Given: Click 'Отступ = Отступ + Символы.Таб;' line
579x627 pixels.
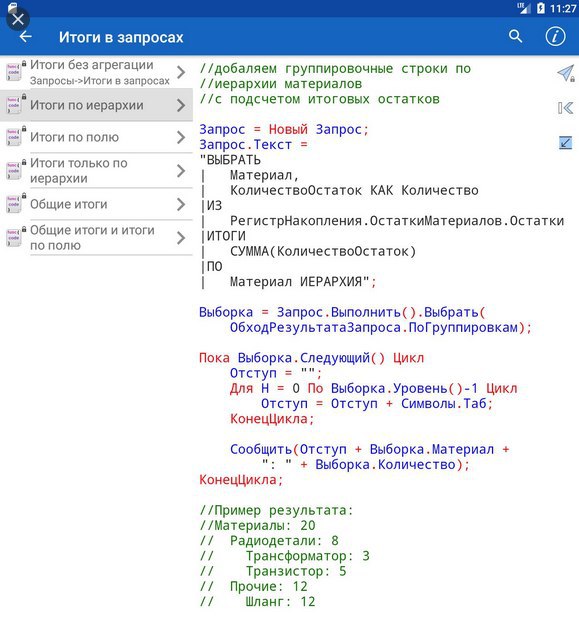Looking at the screenshot, I should tap(377, 404).
